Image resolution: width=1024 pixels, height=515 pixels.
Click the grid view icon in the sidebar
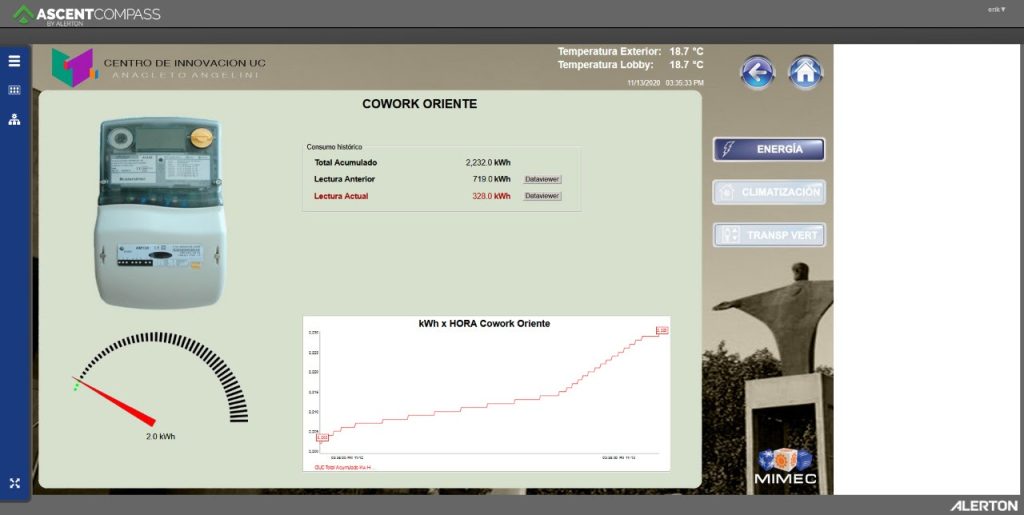point(14,90)
